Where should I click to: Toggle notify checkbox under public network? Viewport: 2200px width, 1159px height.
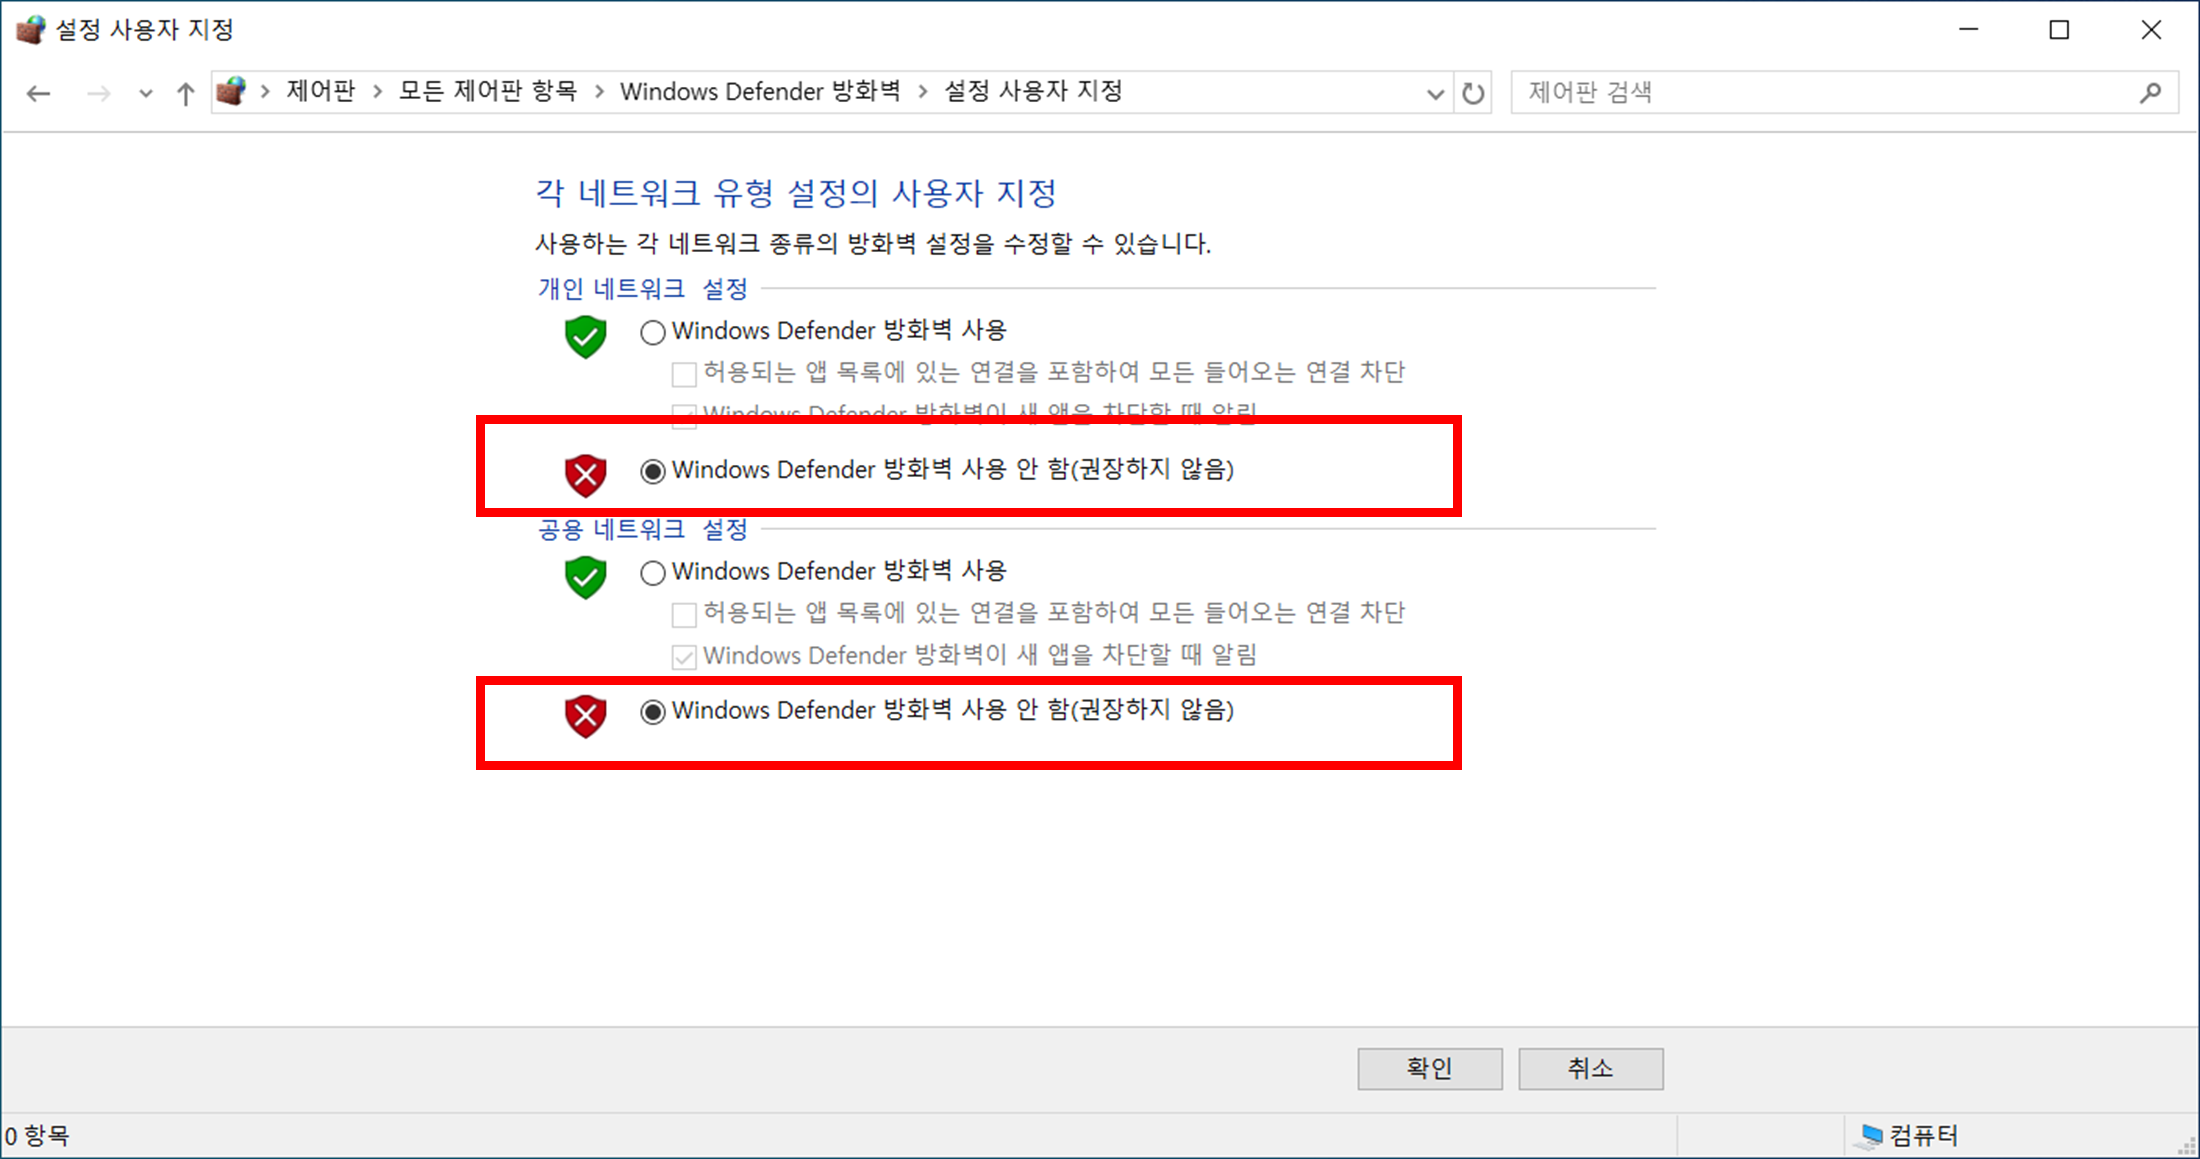[684, 657]
